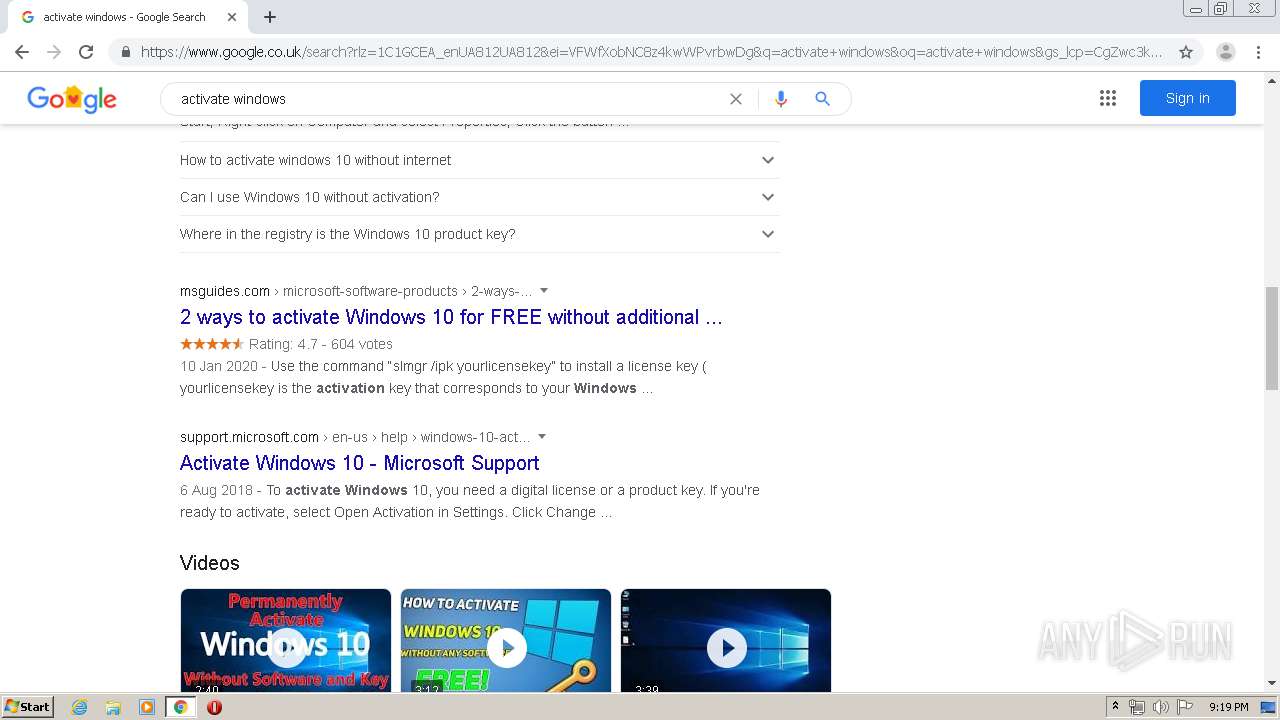1280x720 pixels.
Task: Open the volume tray icon
Action: click(x=1161, y=707)
